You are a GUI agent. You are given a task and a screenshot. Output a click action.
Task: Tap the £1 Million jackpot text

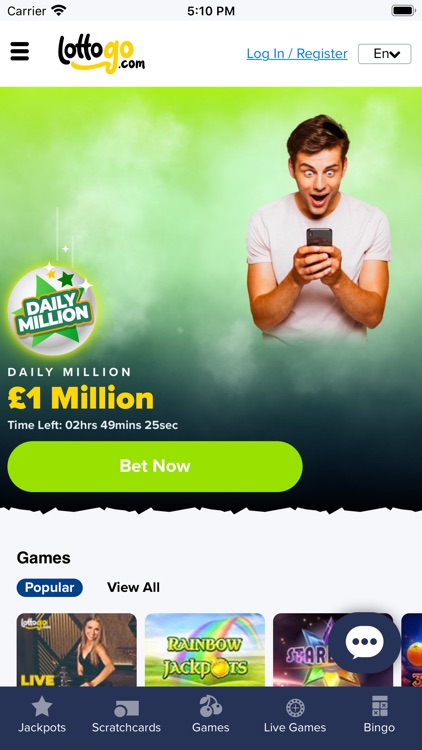81,398
